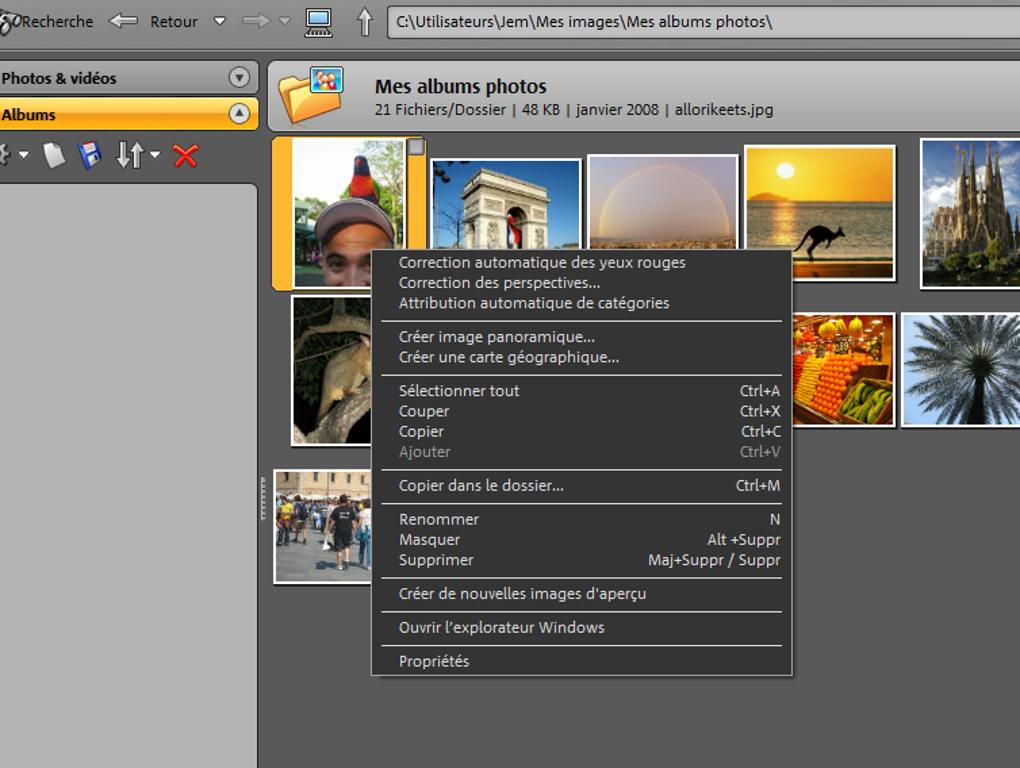
Task: Sort photos using the up-down arrows icon
Action: [128, 155]
